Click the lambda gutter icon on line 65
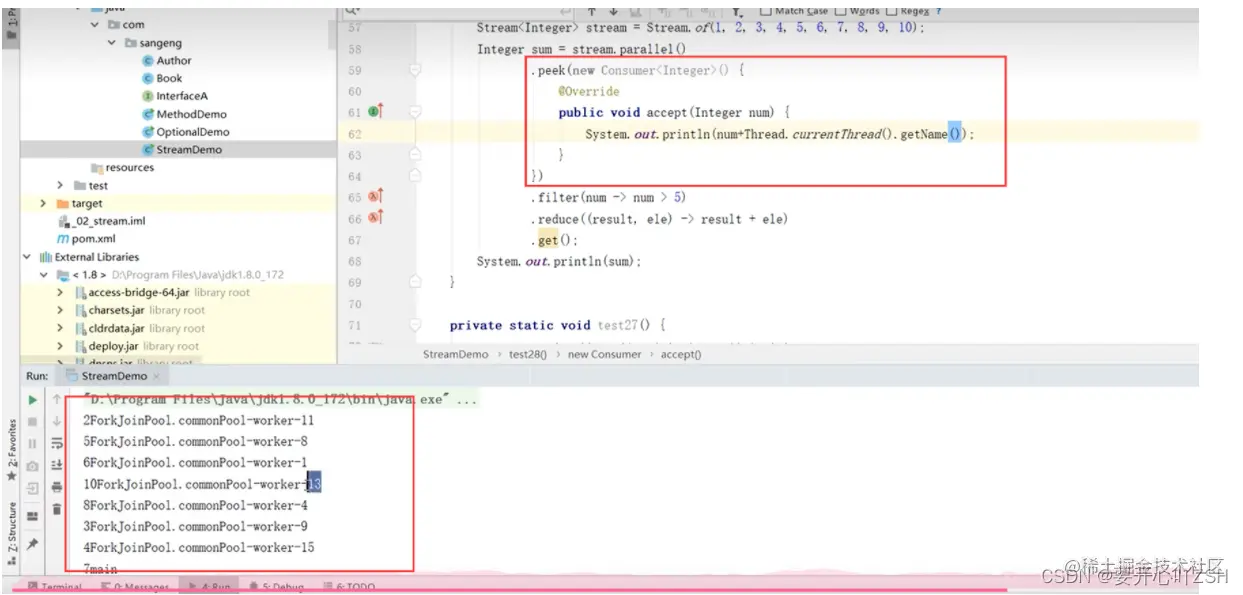 (x=375, y=197)
